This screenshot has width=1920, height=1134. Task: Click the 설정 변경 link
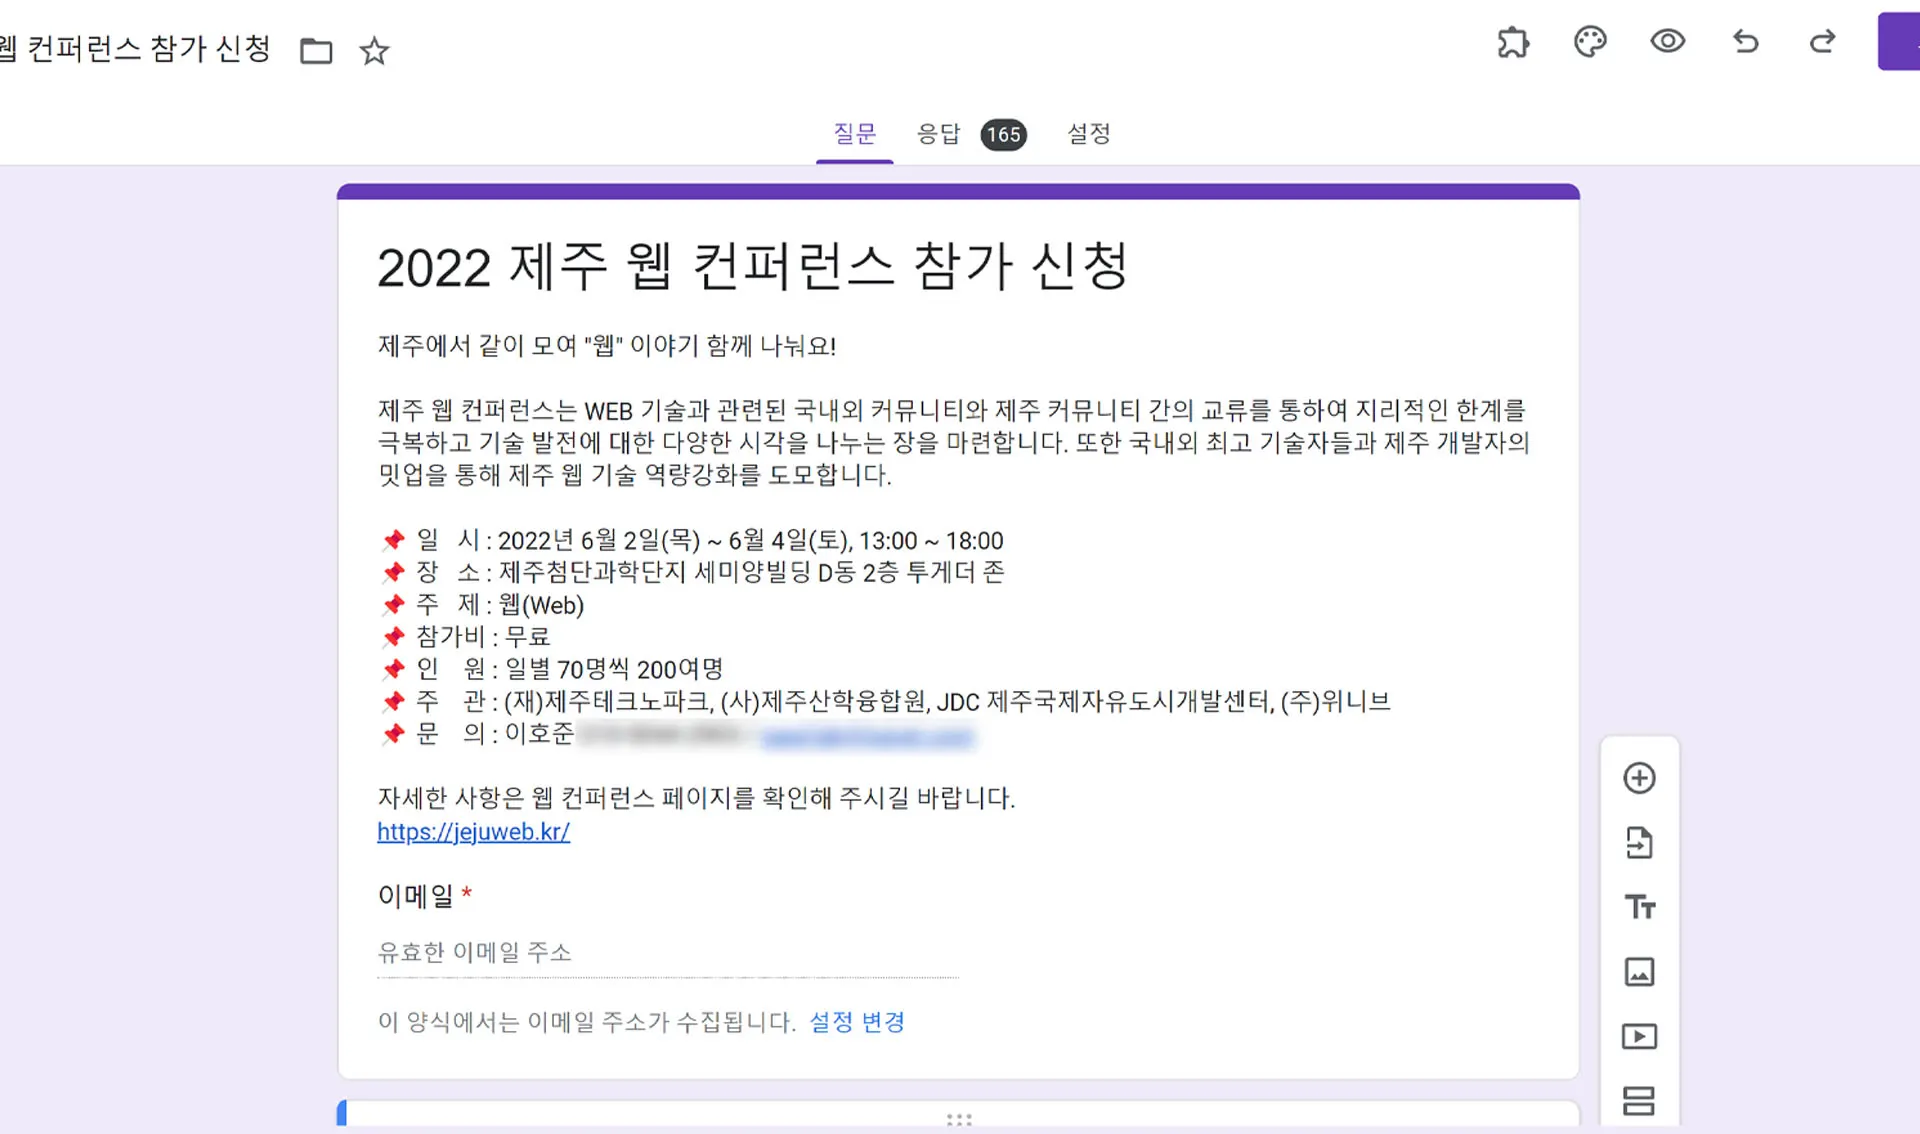coord(857,1022)
